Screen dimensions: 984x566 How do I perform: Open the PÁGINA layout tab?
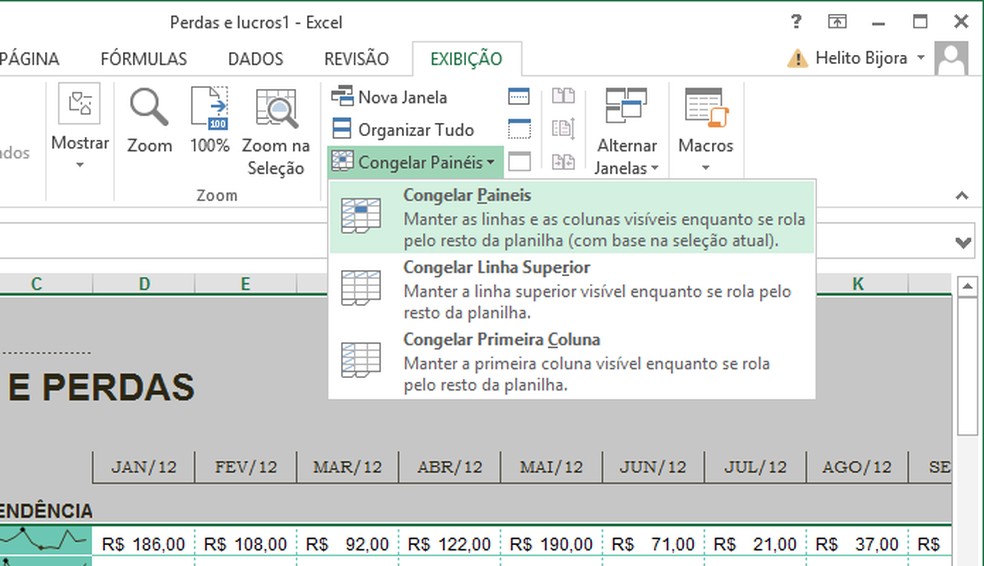[x=29, y=59]
